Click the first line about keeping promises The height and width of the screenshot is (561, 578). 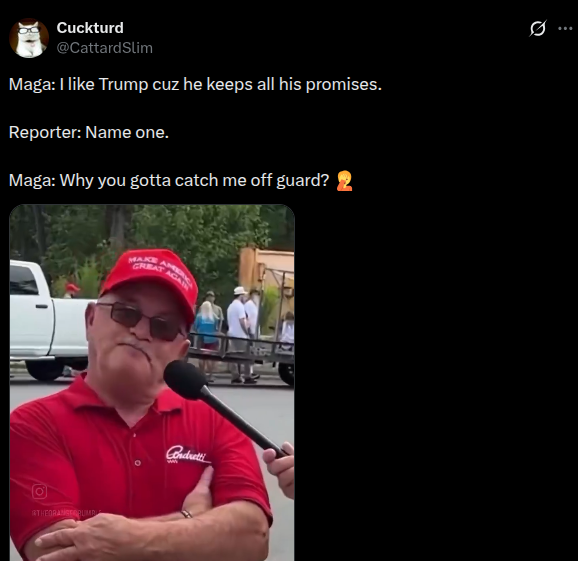click(x=195, y=84)
